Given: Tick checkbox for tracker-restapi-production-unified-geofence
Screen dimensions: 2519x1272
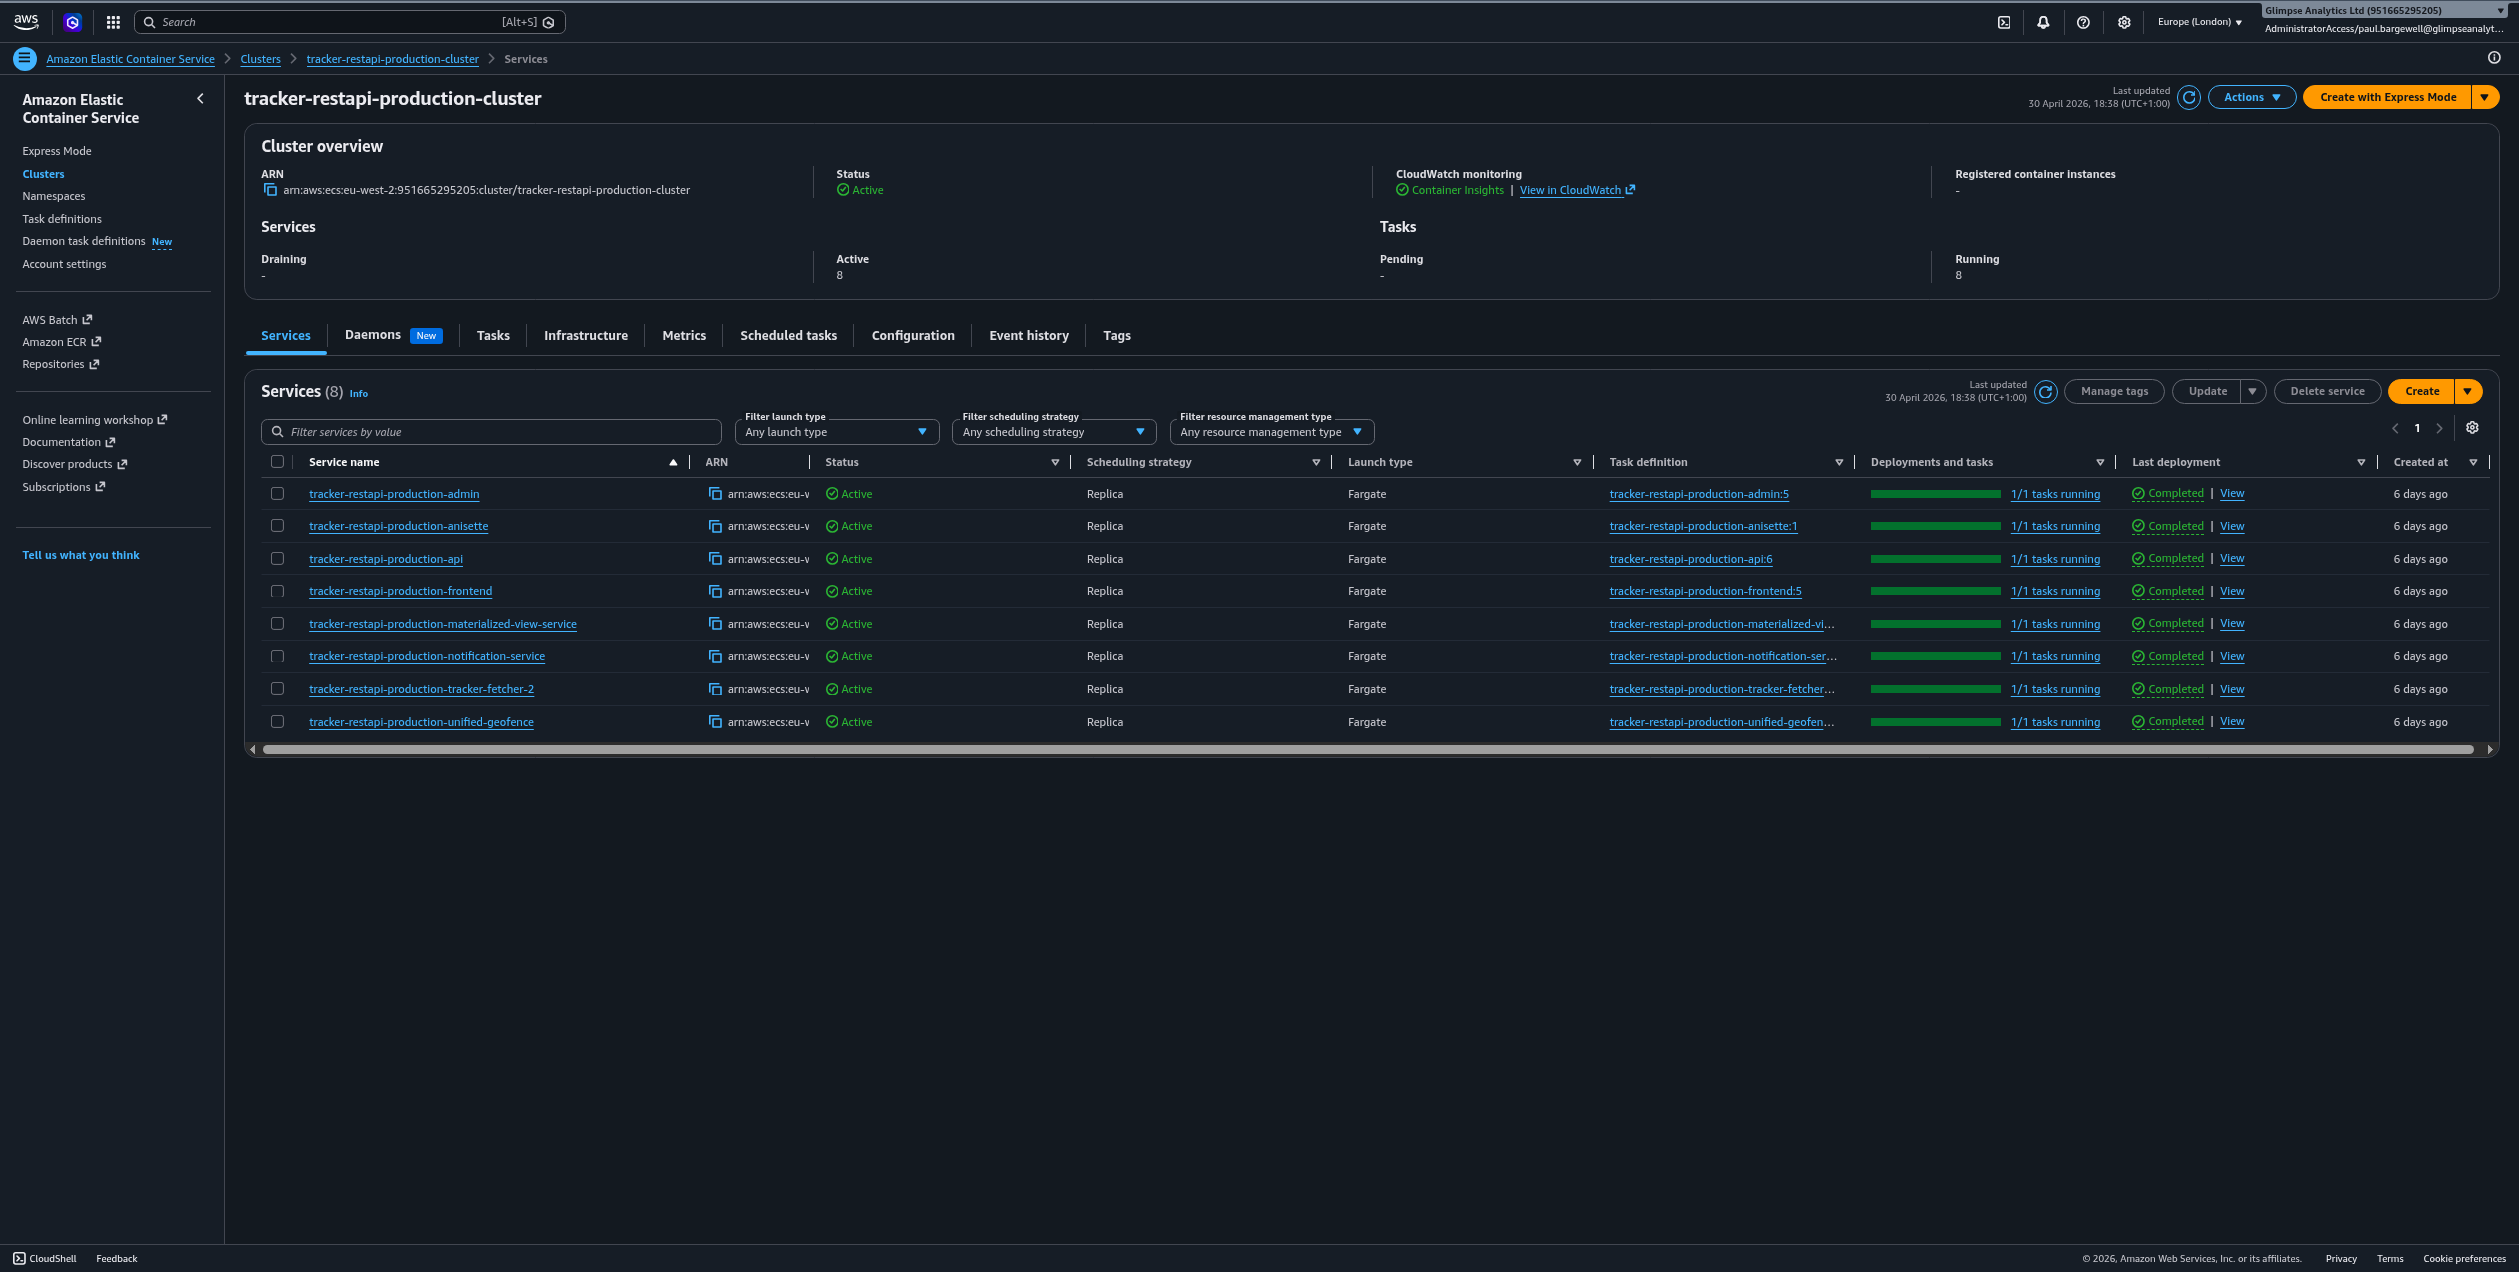Looking at the screenshot, I should tap(277, 722).
